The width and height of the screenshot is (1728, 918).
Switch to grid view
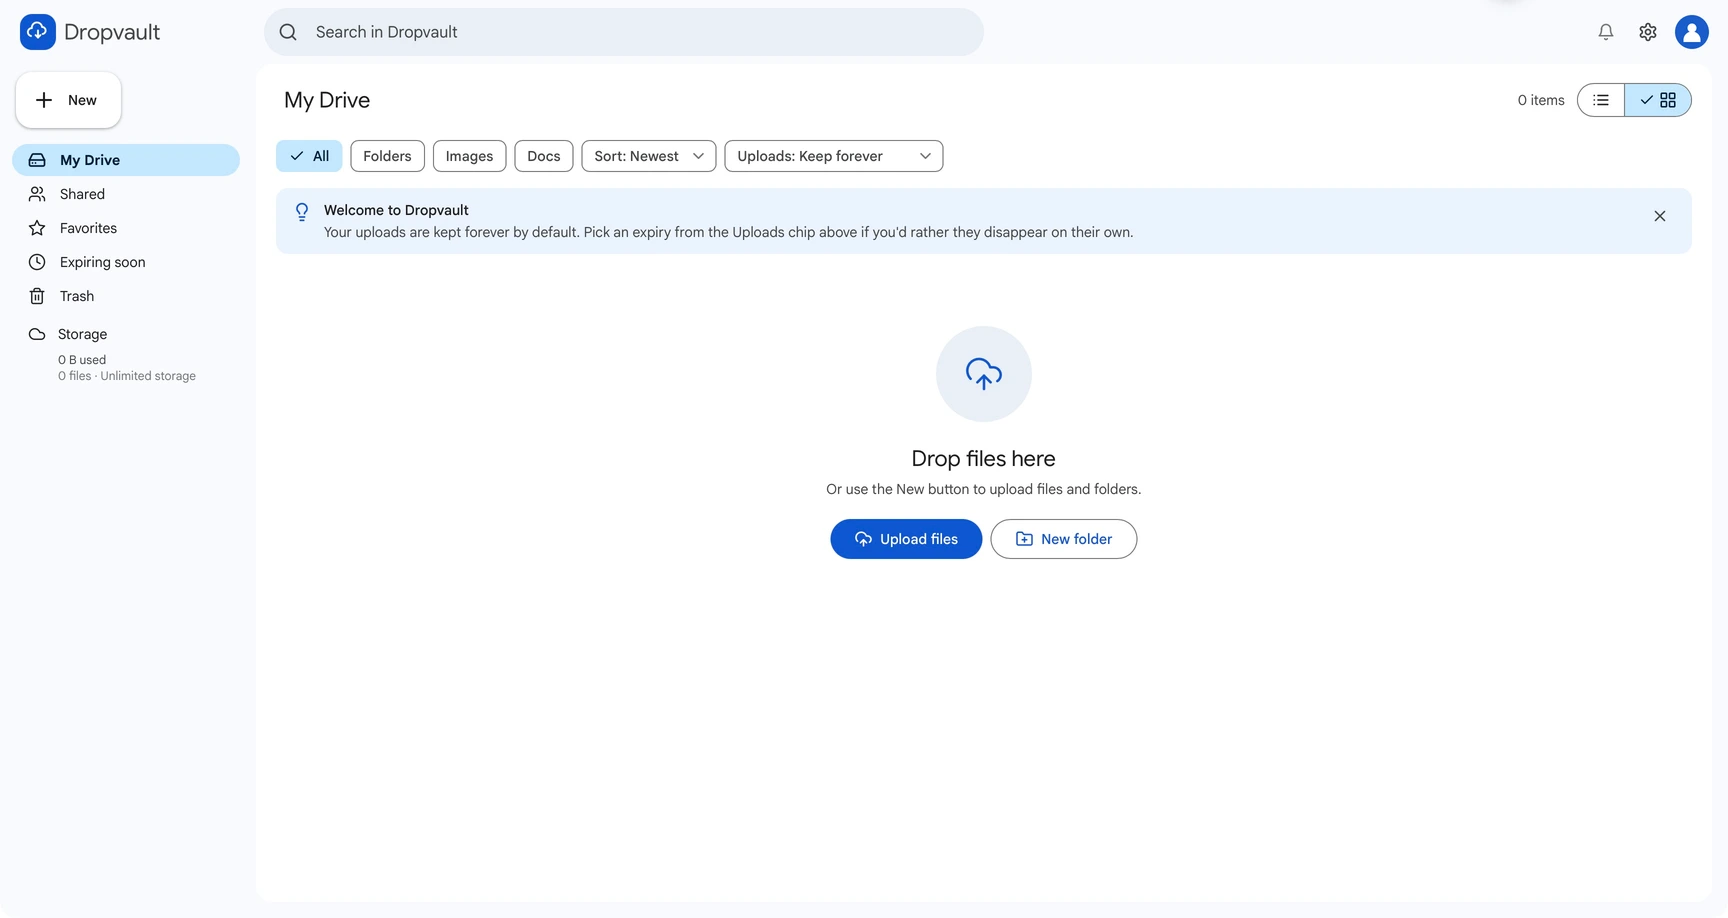1658,100
